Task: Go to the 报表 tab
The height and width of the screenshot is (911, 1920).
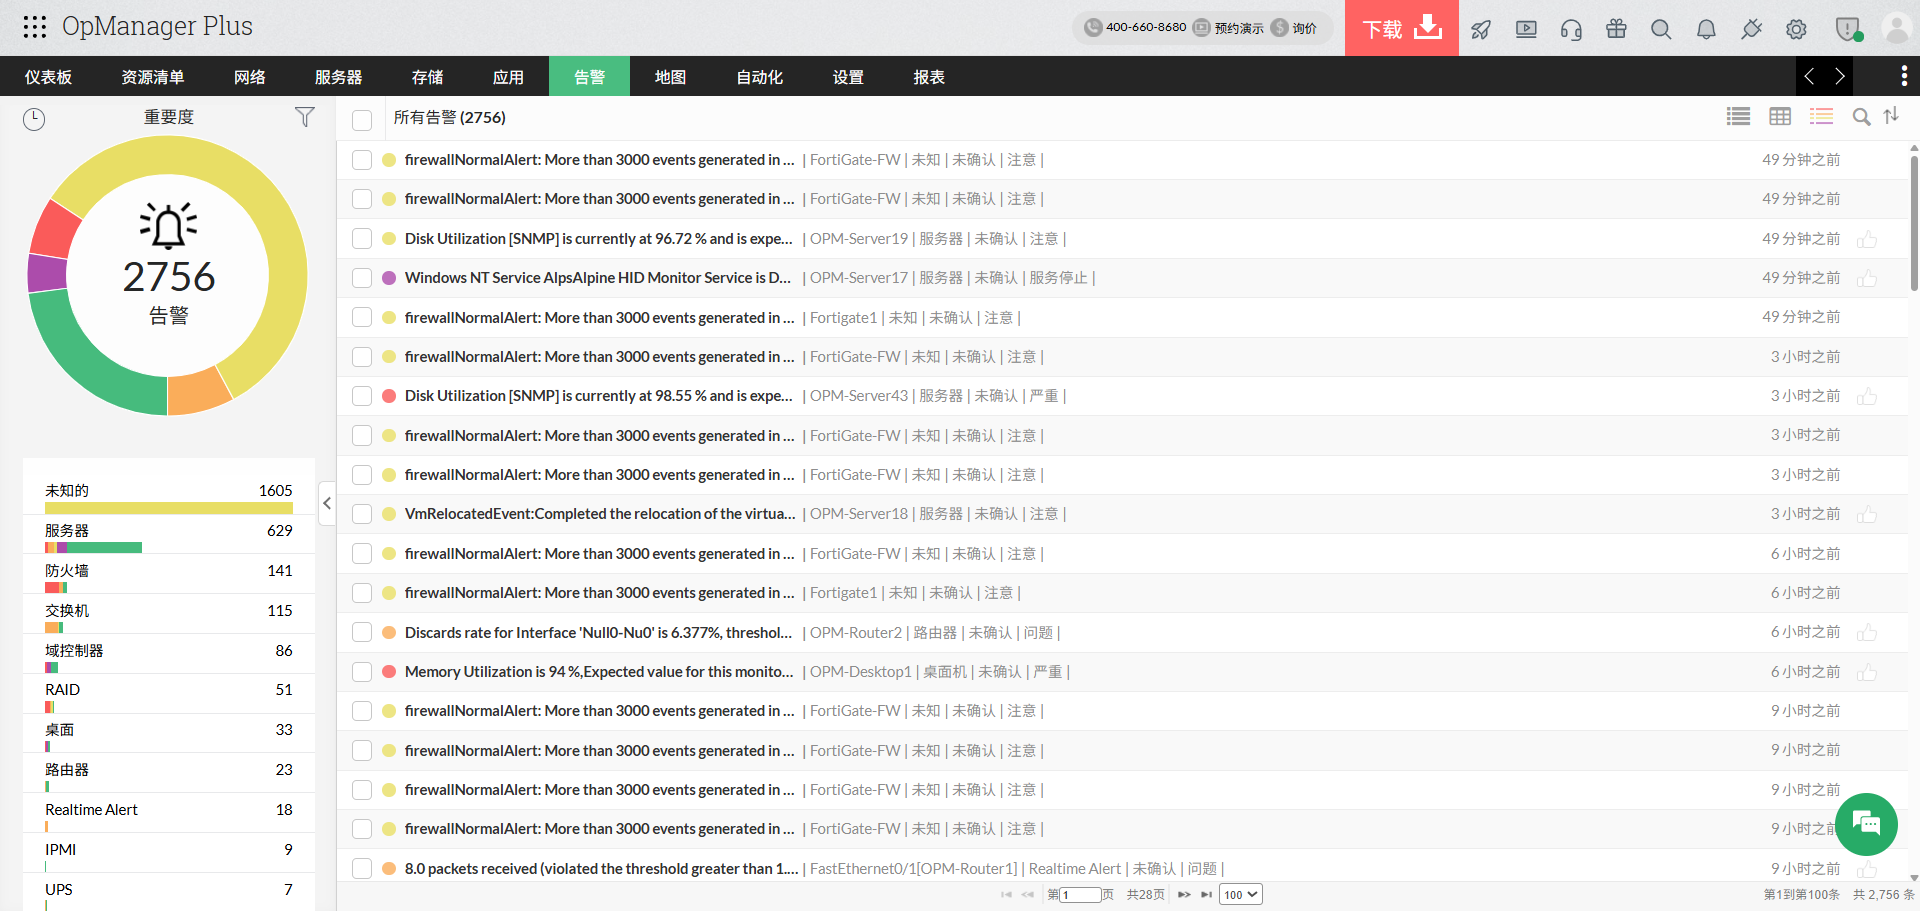Action: pos(928,77)
